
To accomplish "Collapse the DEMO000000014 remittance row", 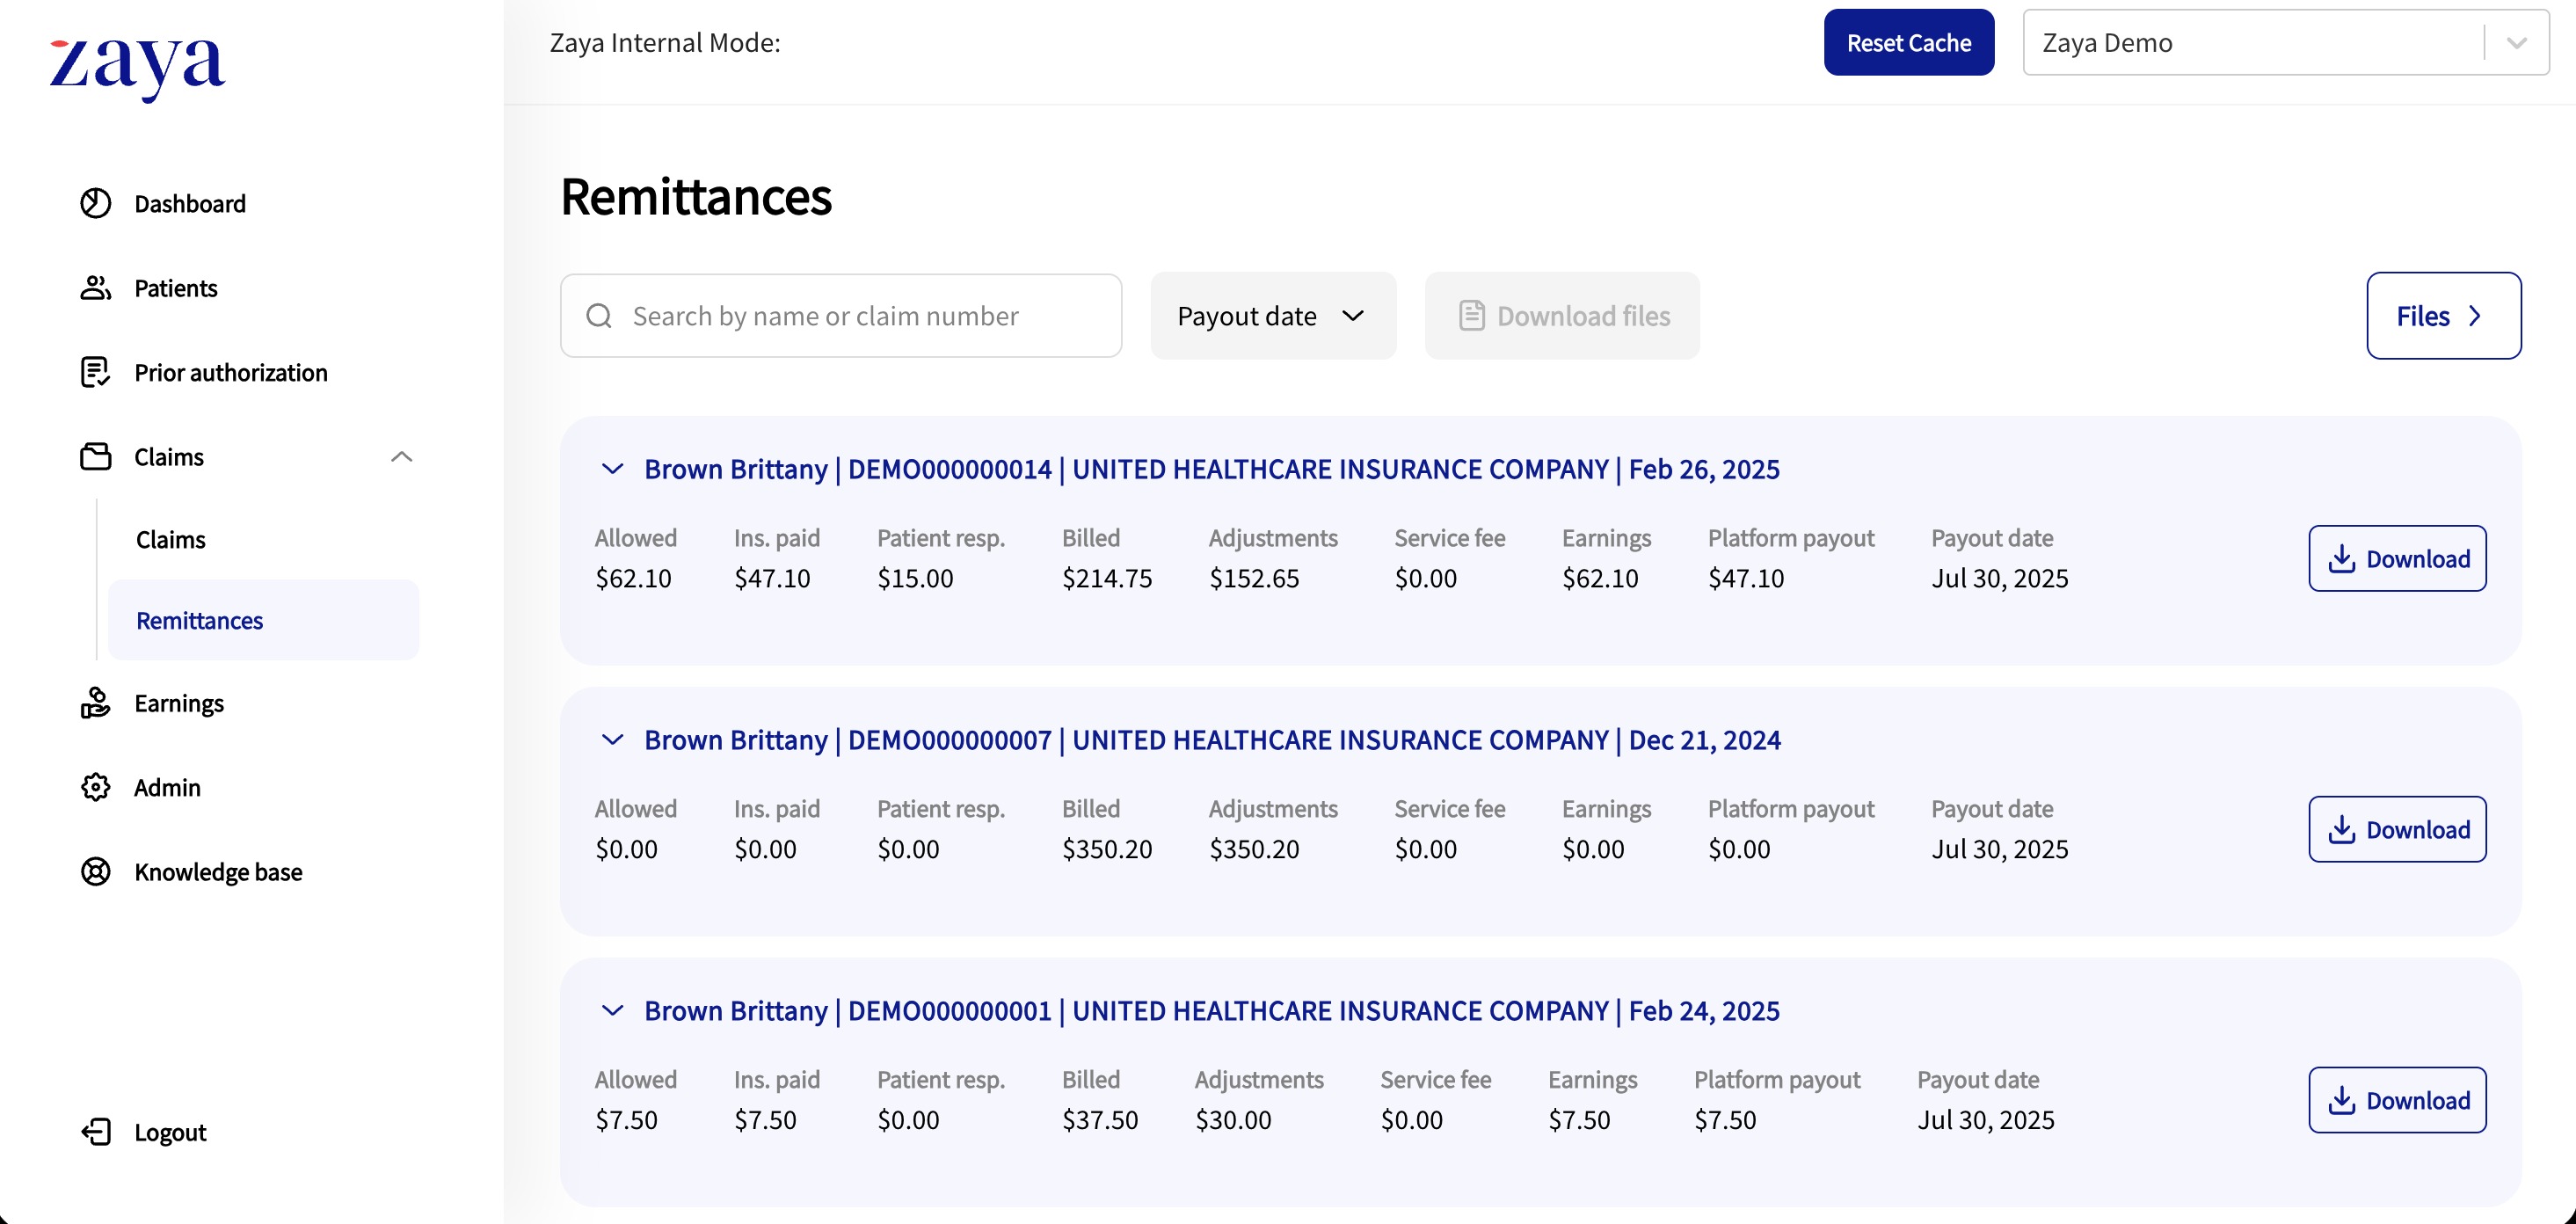I will click(612, 469).
